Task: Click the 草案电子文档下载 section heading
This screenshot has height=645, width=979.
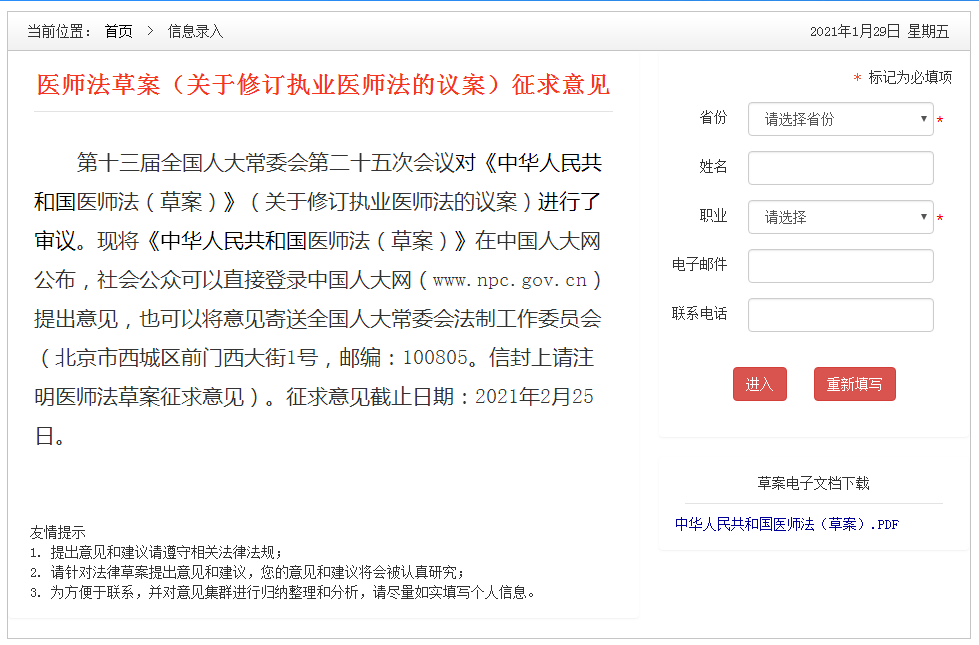Action: coord(814,482)
